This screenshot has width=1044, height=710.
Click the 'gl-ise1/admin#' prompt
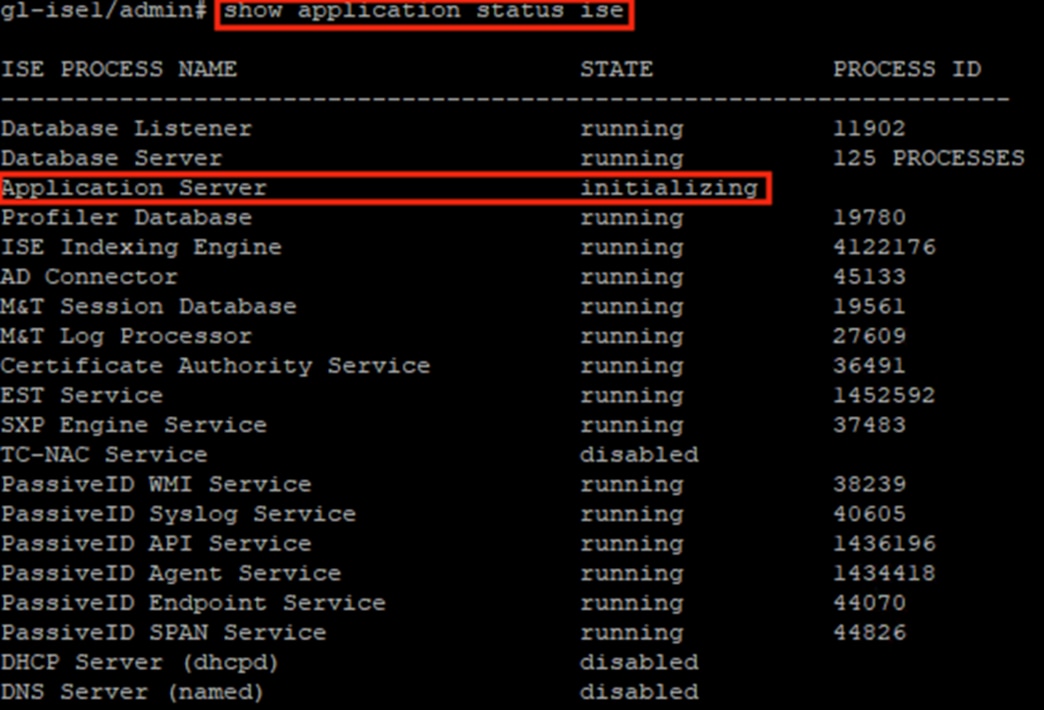click(104, 11)
